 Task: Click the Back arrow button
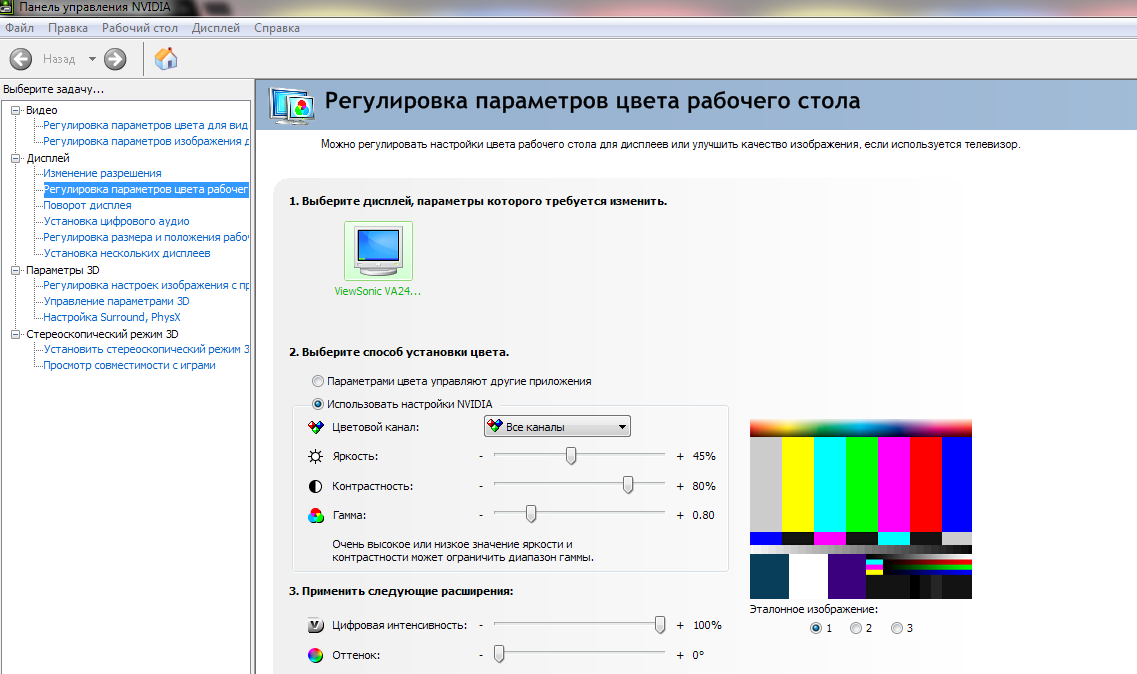(x=21, y=59)
